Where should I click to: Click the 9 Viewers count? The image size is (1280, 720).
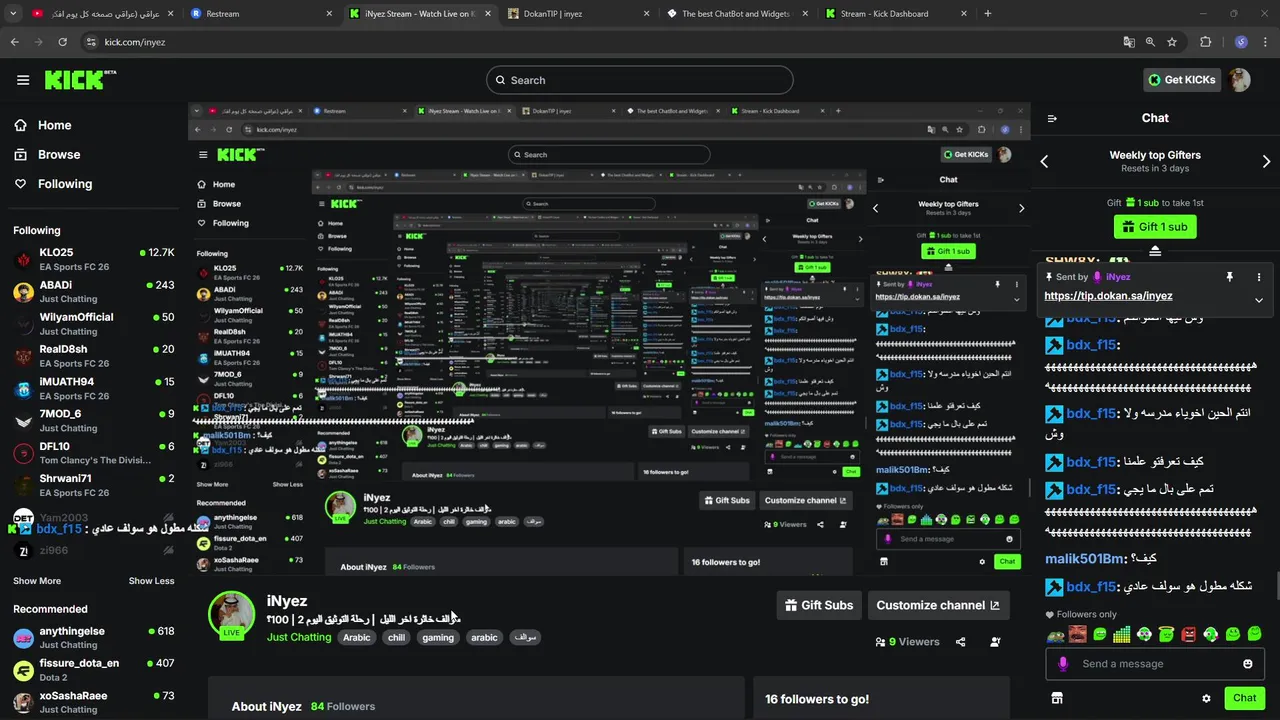coord(907,642)
